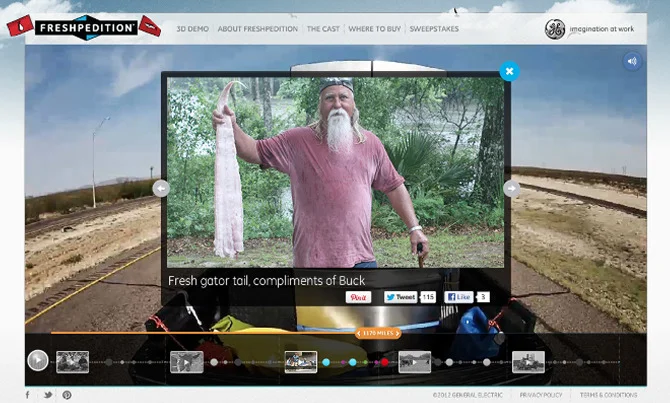Open WHERE TO BUY page

tap(375, 29)
